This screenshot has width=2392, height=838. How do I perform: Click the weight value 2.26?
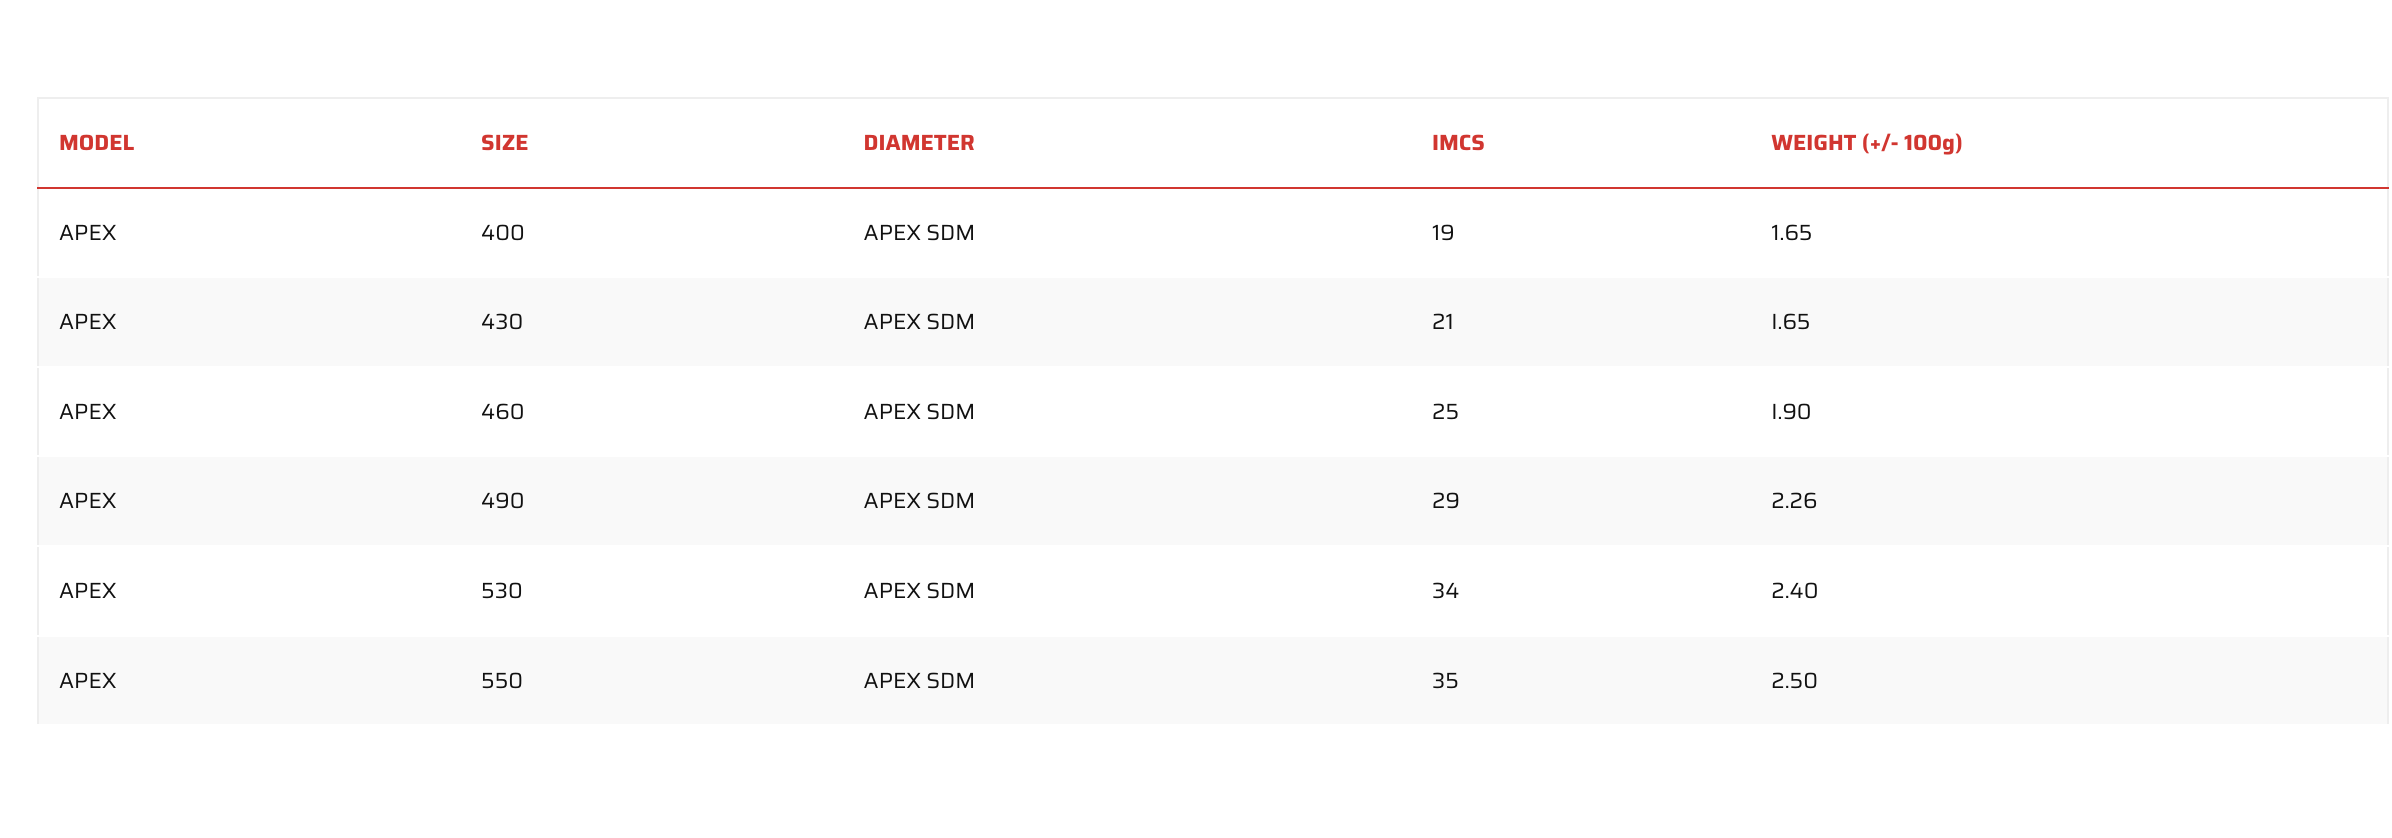click(x=1794, y=501)
